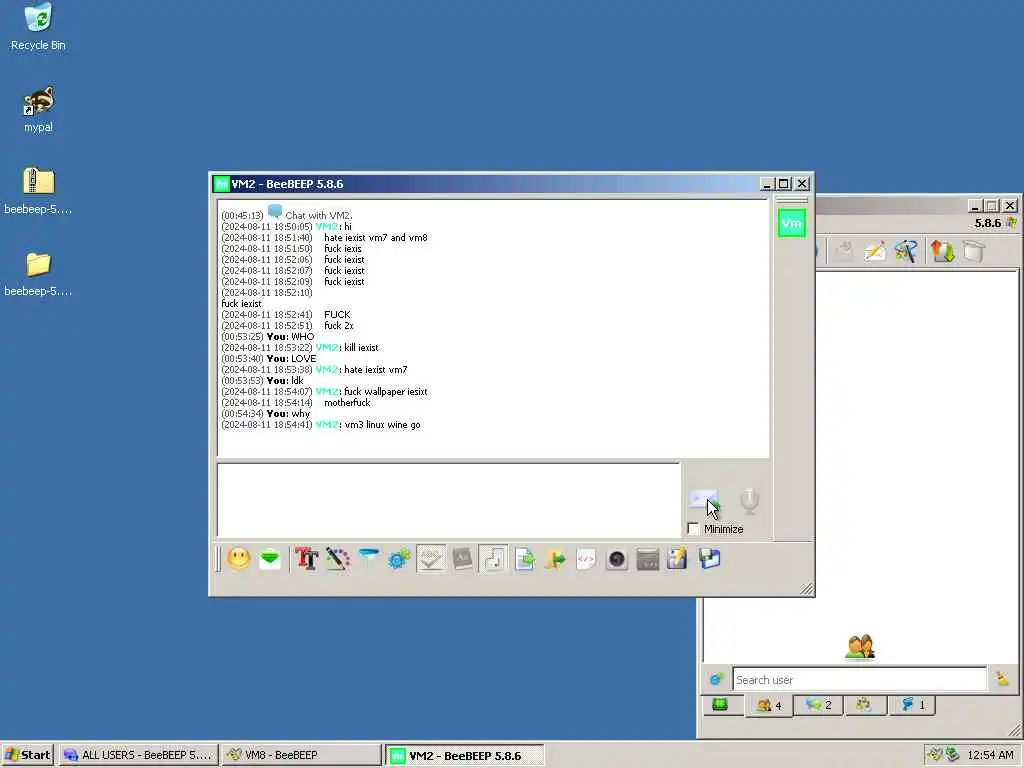
Task: Open chat settings blue gear icon
Action: tap(399, 559)
